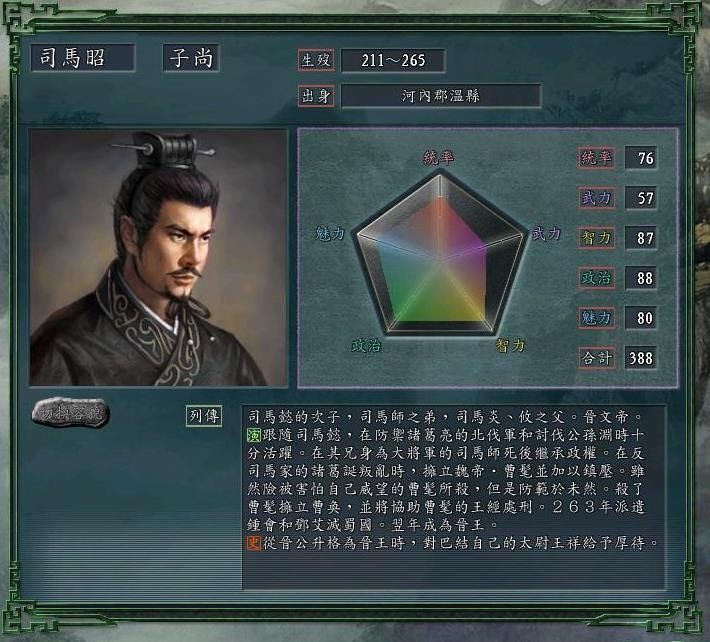This screenshot has width=710, height=642.
Task: Select the 生歿 lifespan label
Action: click(316, 60)
